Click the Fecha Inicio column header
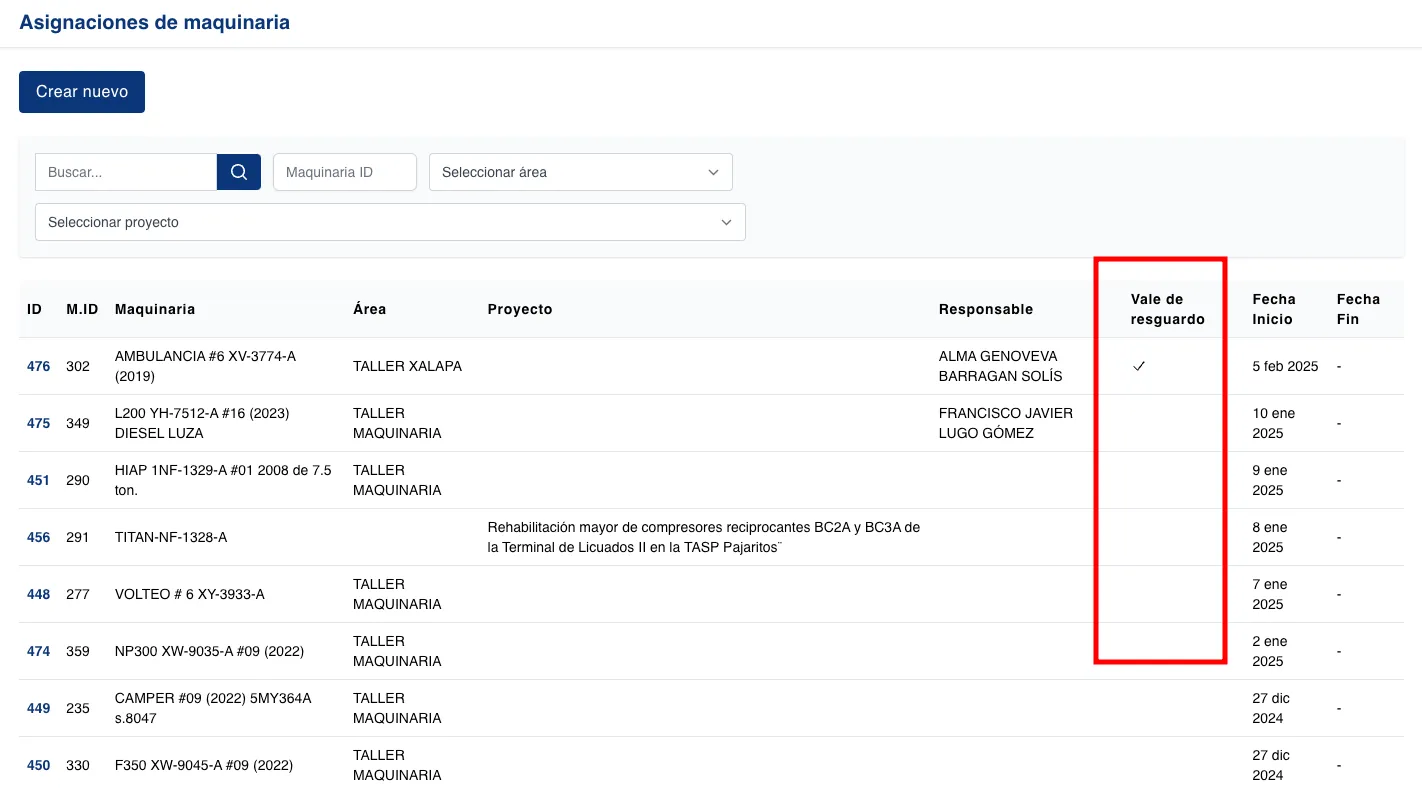 [1273, 309]
